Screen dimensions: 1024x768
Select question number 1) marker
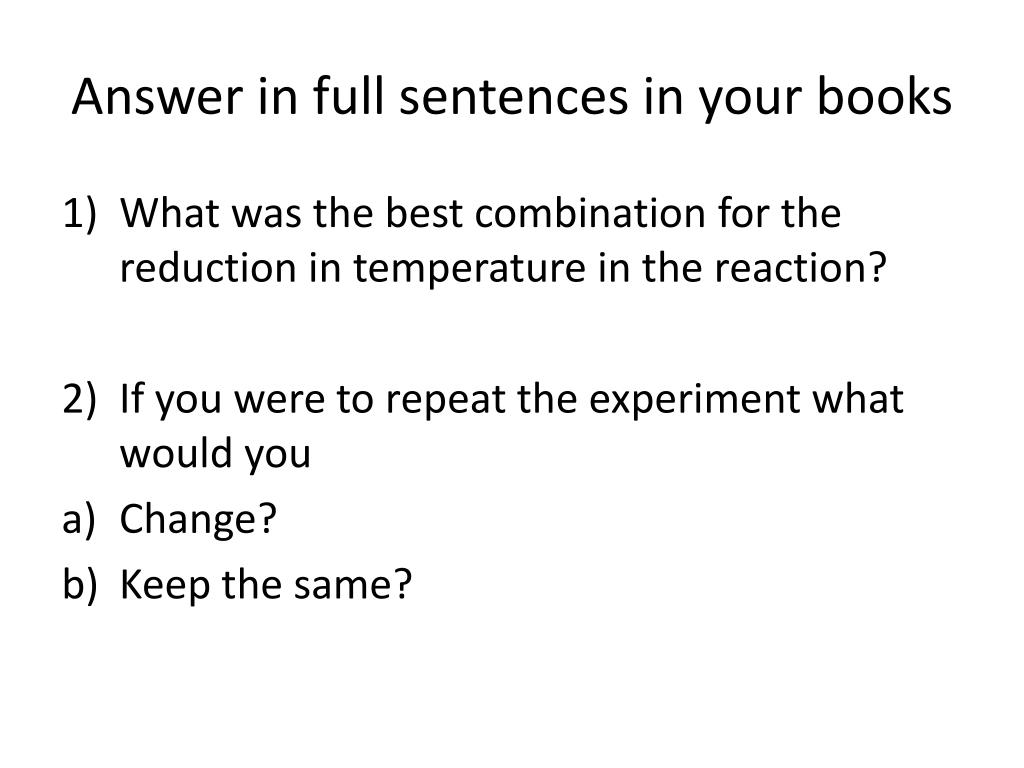point(80,214)
